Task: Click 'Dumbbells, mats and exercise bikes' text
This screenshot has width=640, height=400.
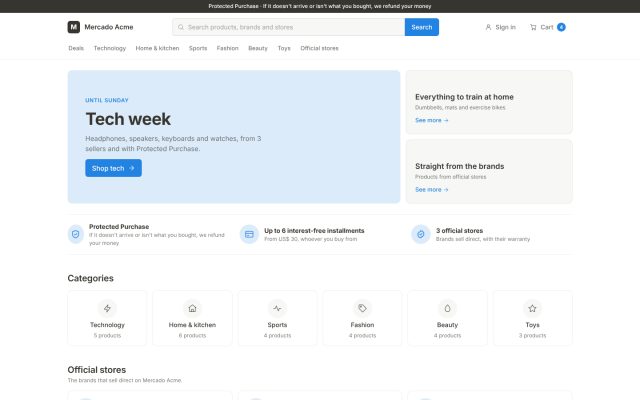Action: [x=460, y=108]
